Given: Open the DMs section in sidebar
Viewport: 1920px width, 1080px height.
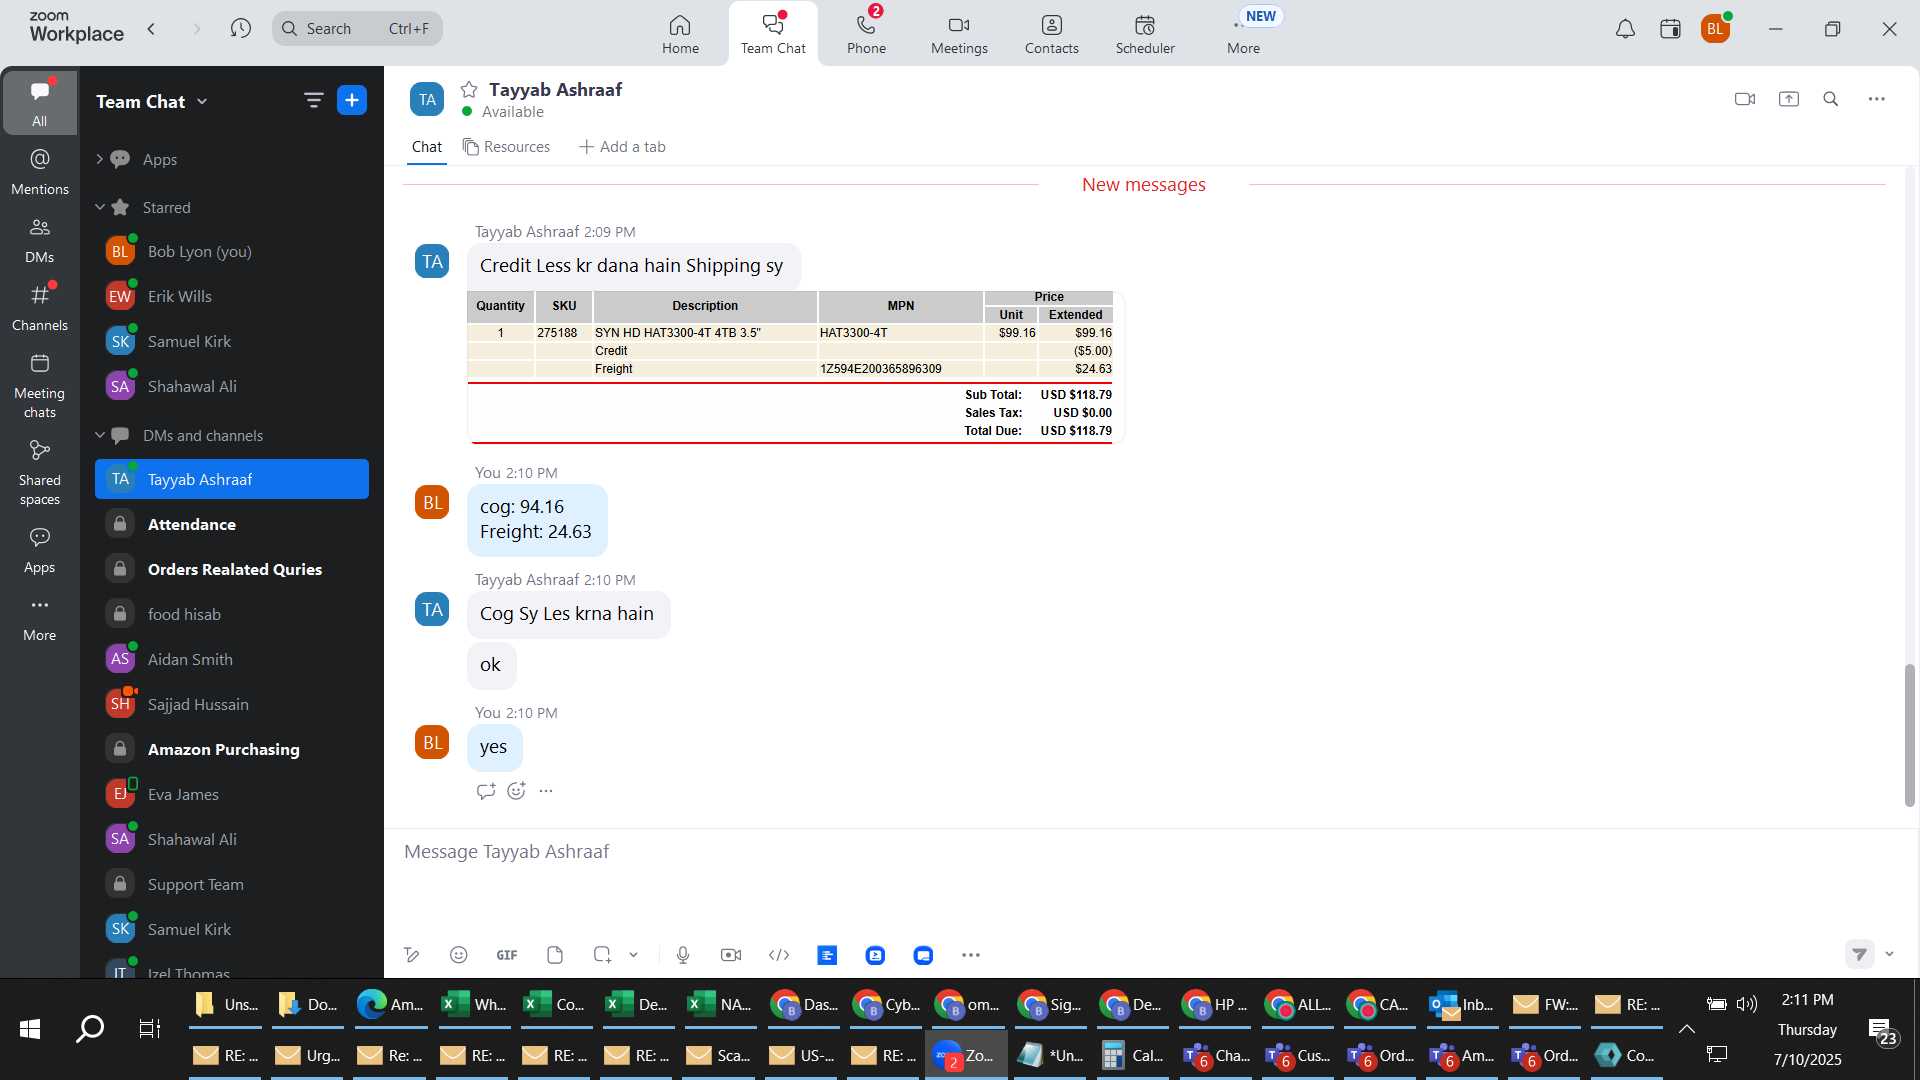Looking at the screenshot, I should (x=40, y=240).
